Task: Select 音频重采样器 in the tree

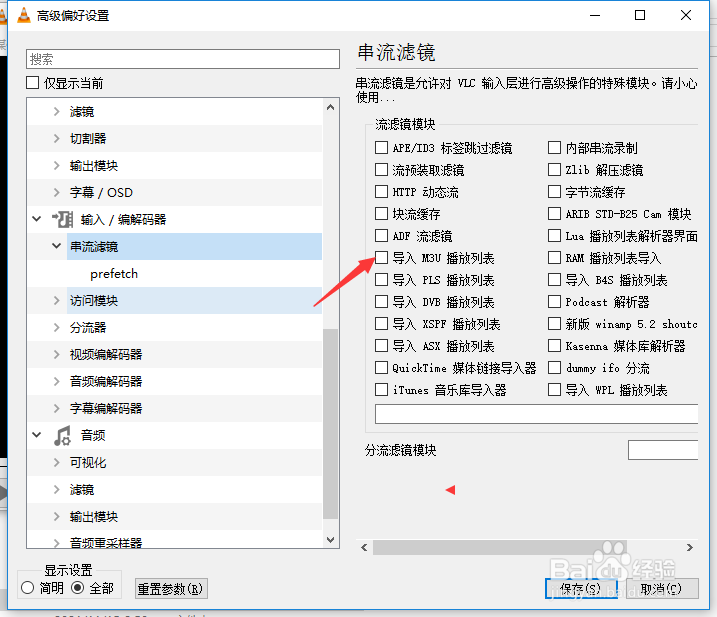Action: click(x=106, y=543)
